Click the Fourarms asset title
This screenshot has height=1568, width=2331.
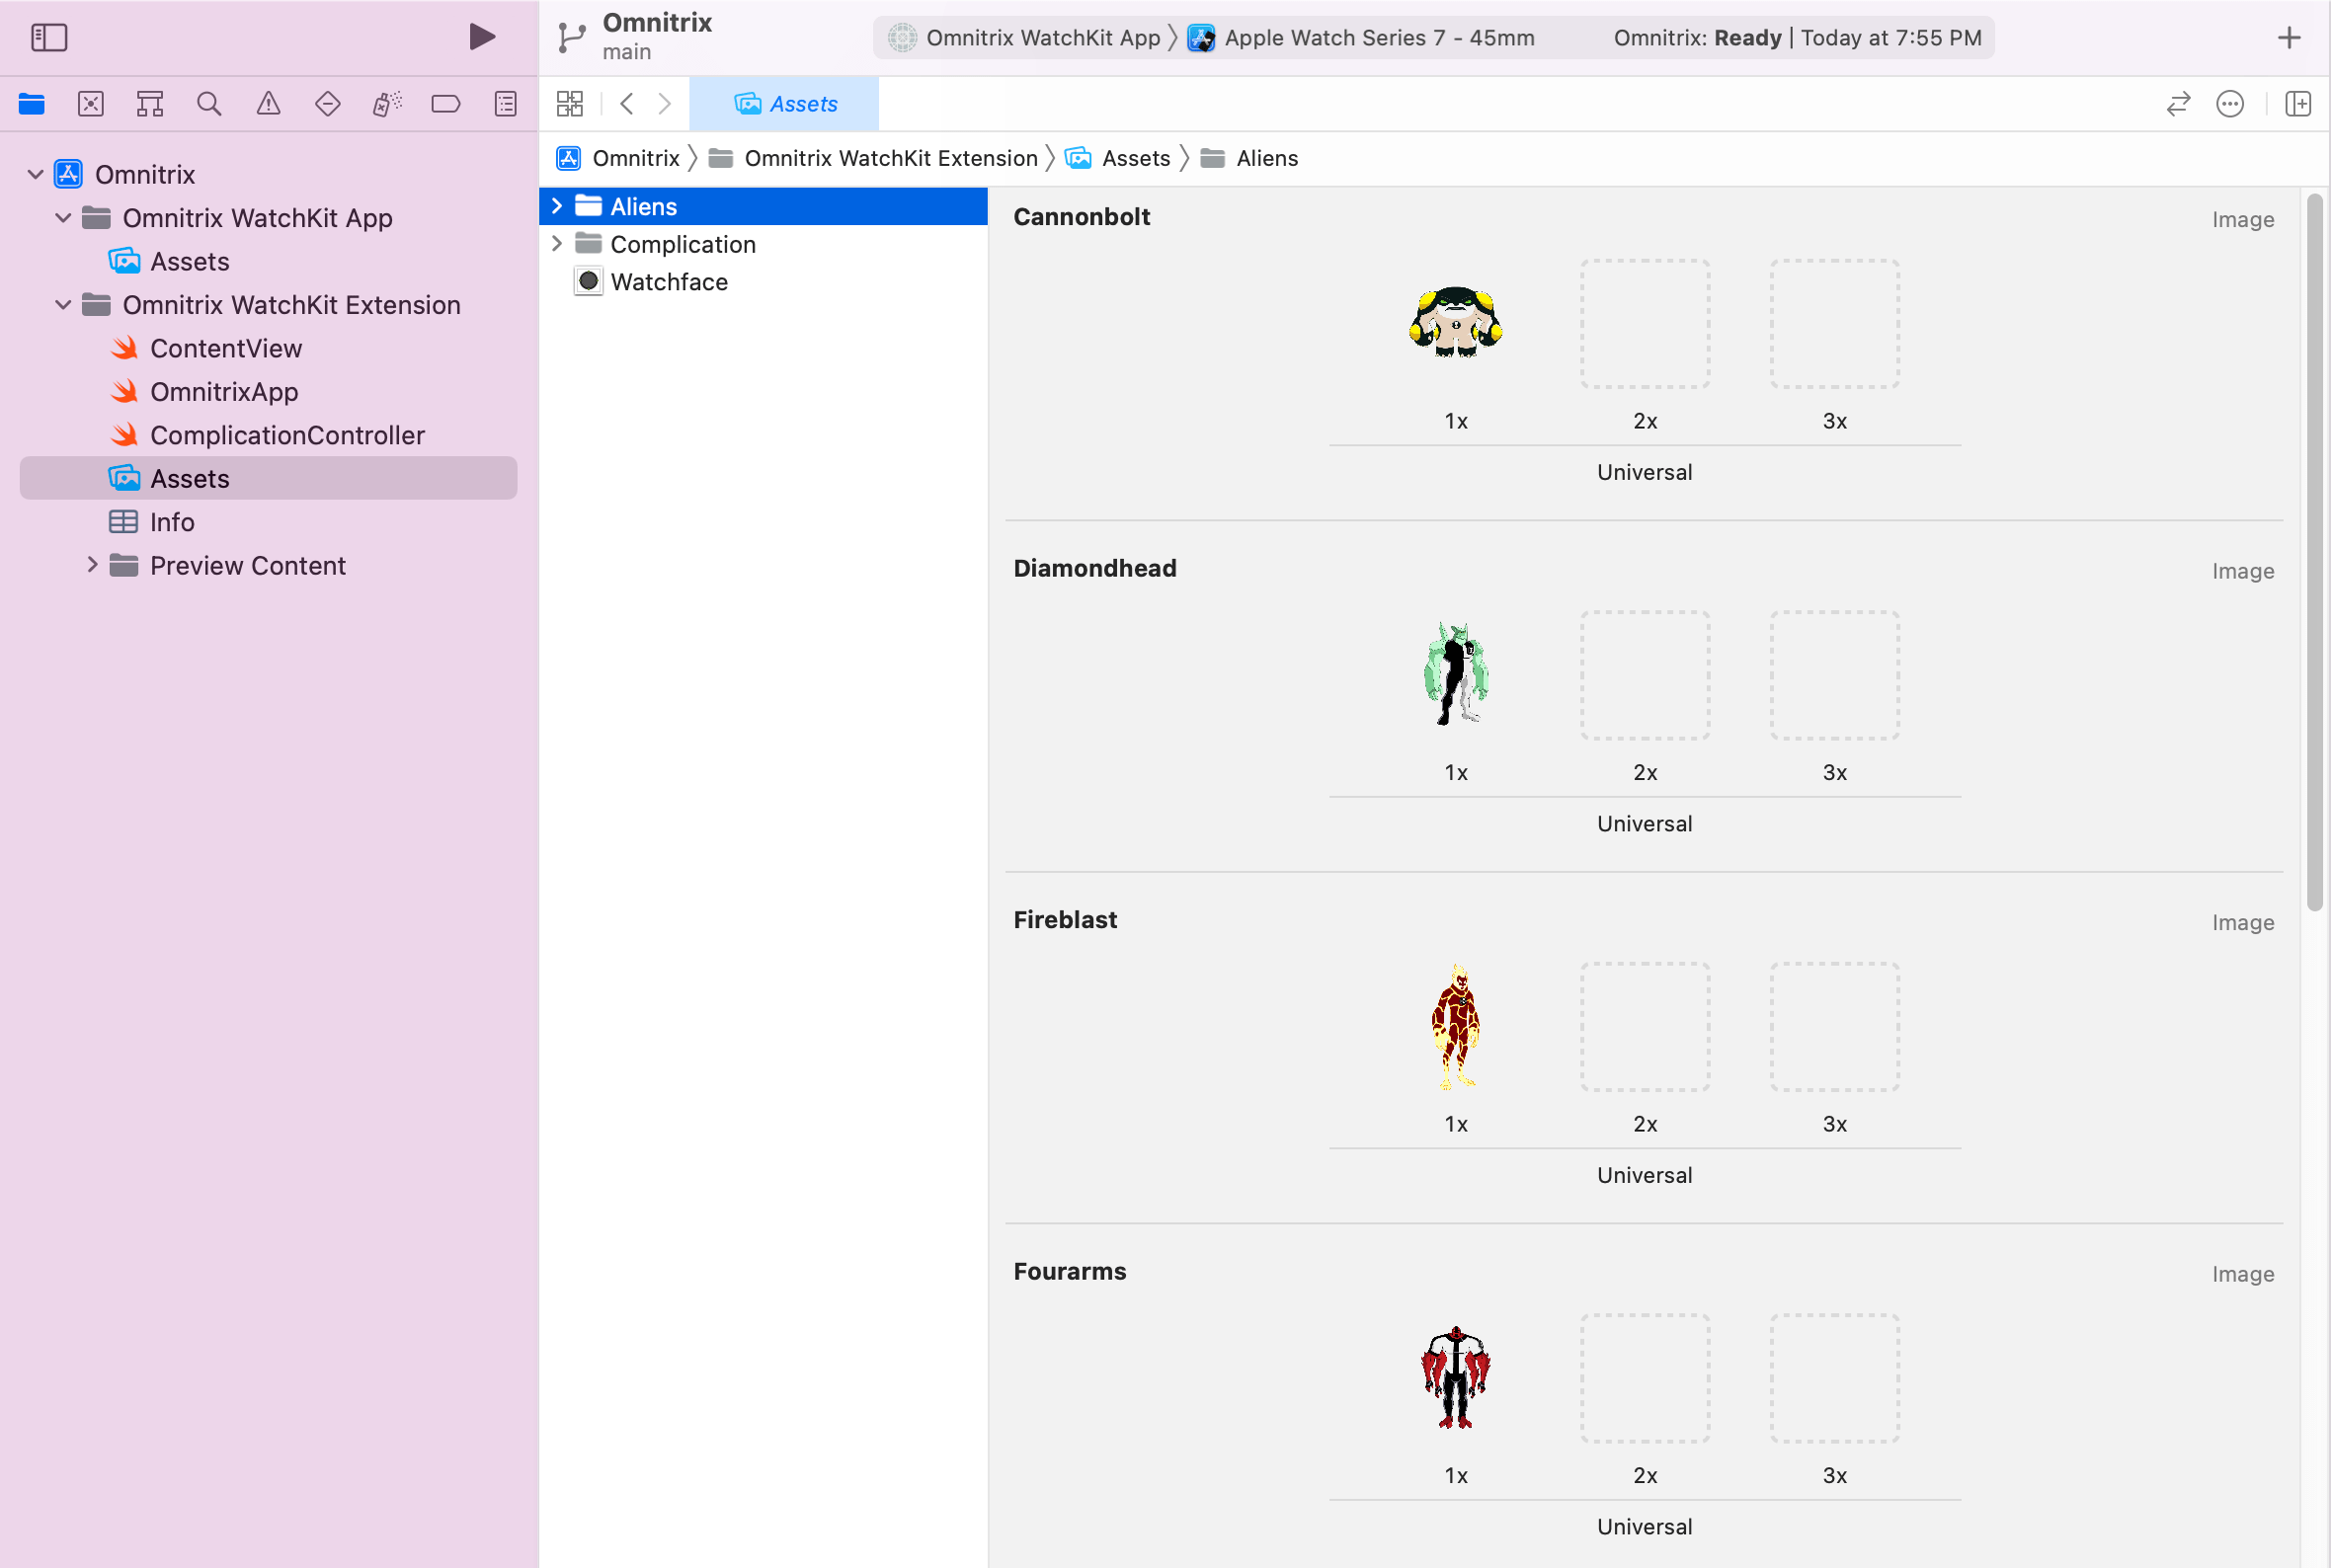(x=1069, y=1271)
